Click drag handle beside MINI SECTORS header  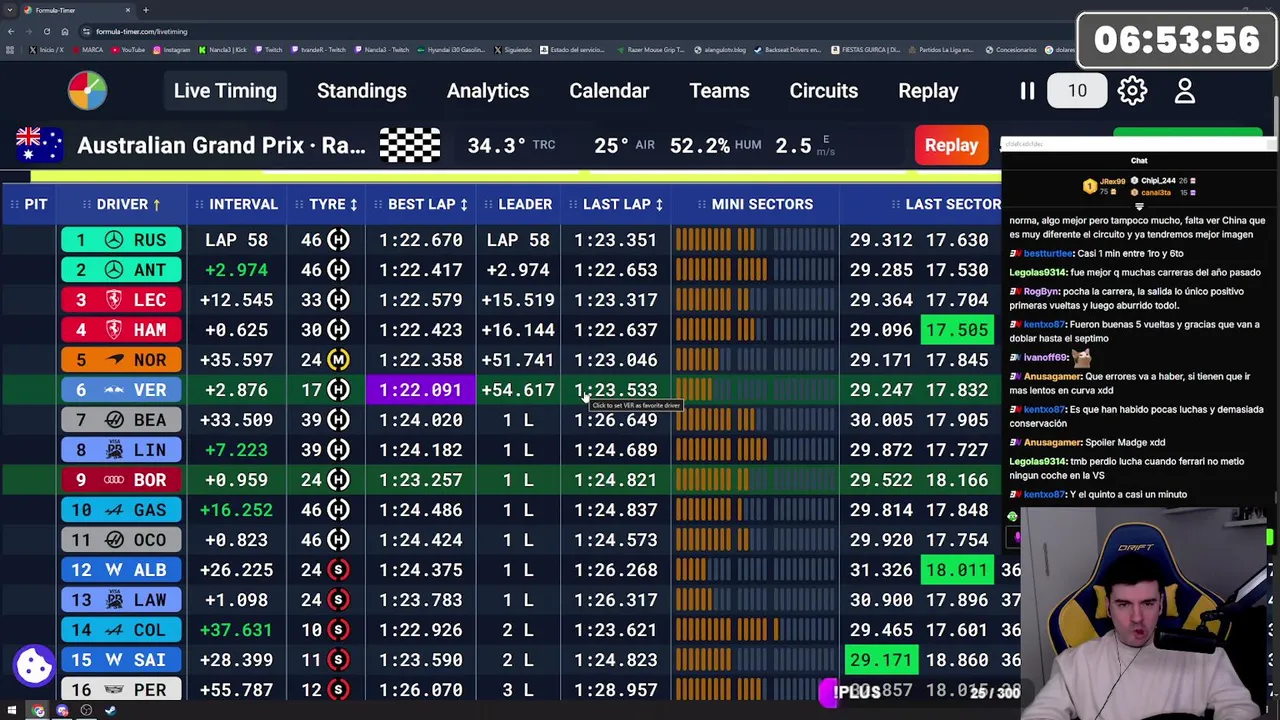[x=701, y=204]
